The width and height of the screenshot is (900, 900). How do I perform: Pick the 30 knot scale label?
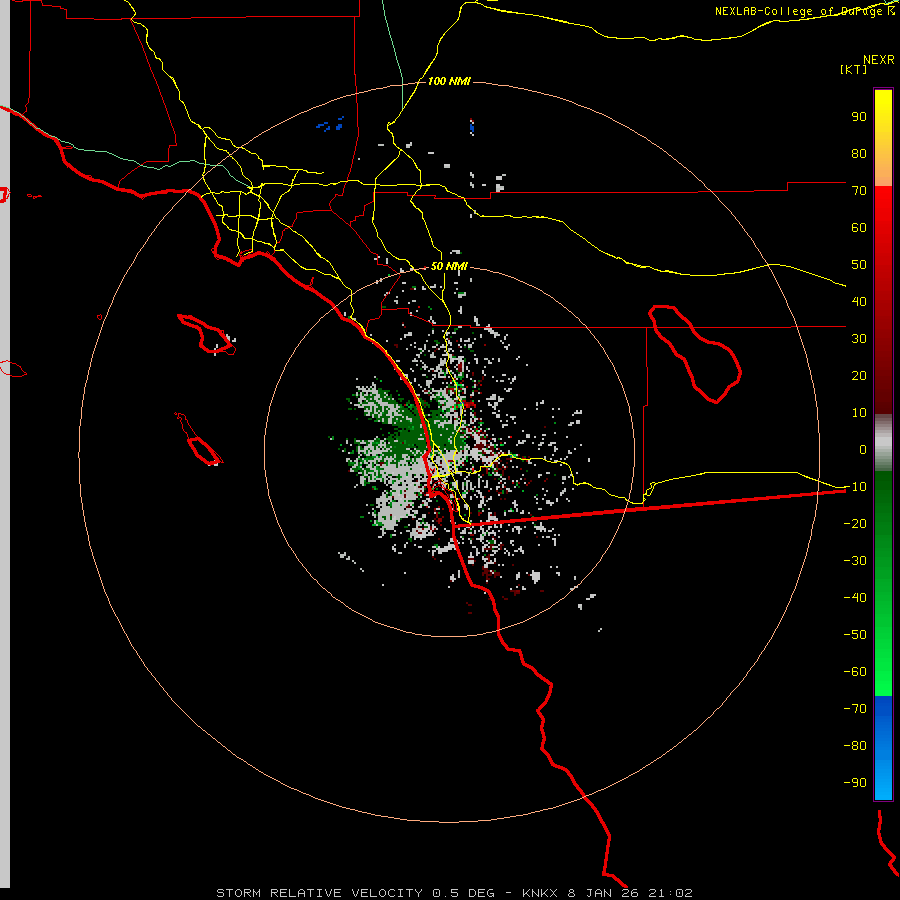[x=859, y=339]
